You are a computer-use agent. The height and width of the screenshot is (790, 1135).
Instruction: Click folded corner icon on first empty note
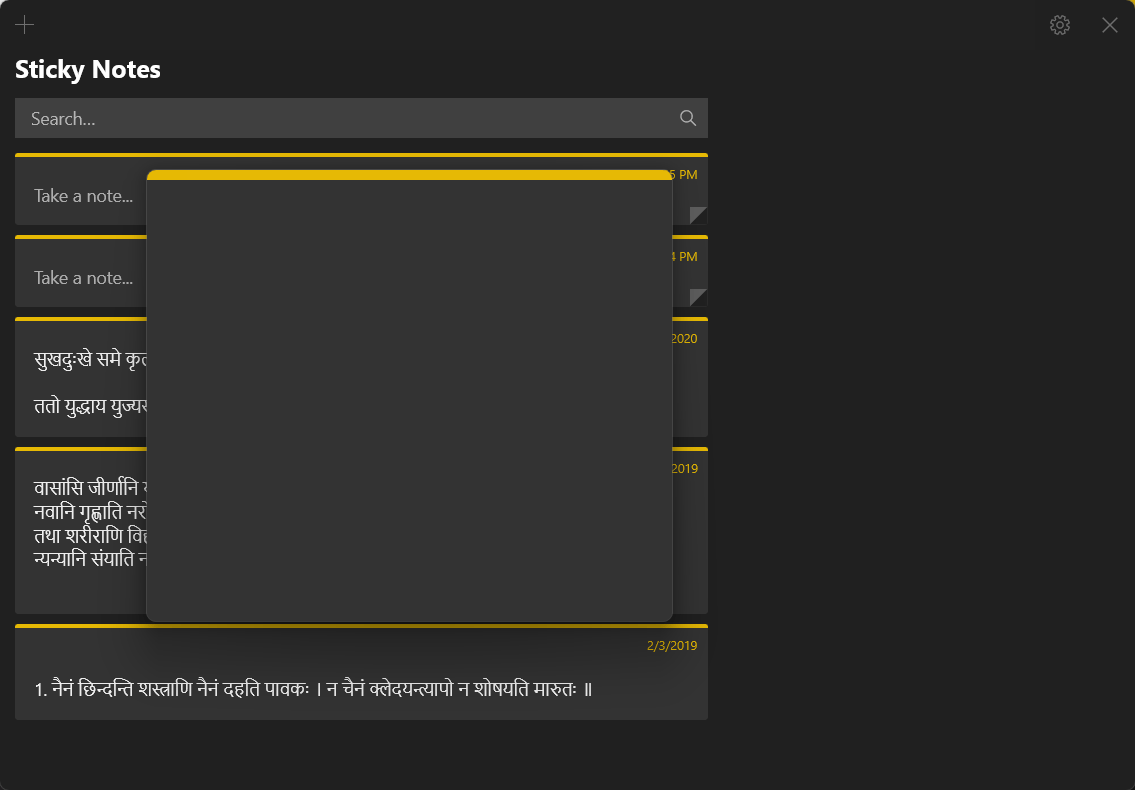[x=698, y=215]
